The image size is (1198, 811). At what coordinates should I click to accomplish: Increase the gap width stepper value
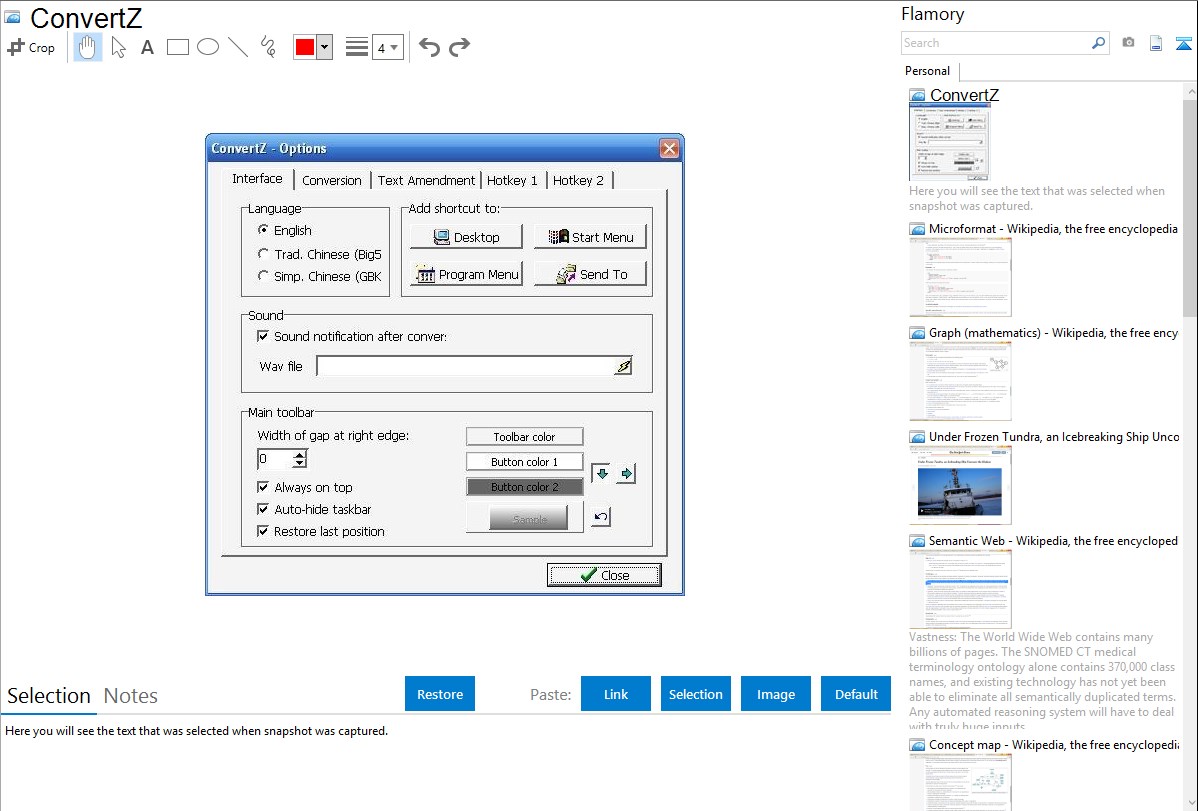[299, 454]
